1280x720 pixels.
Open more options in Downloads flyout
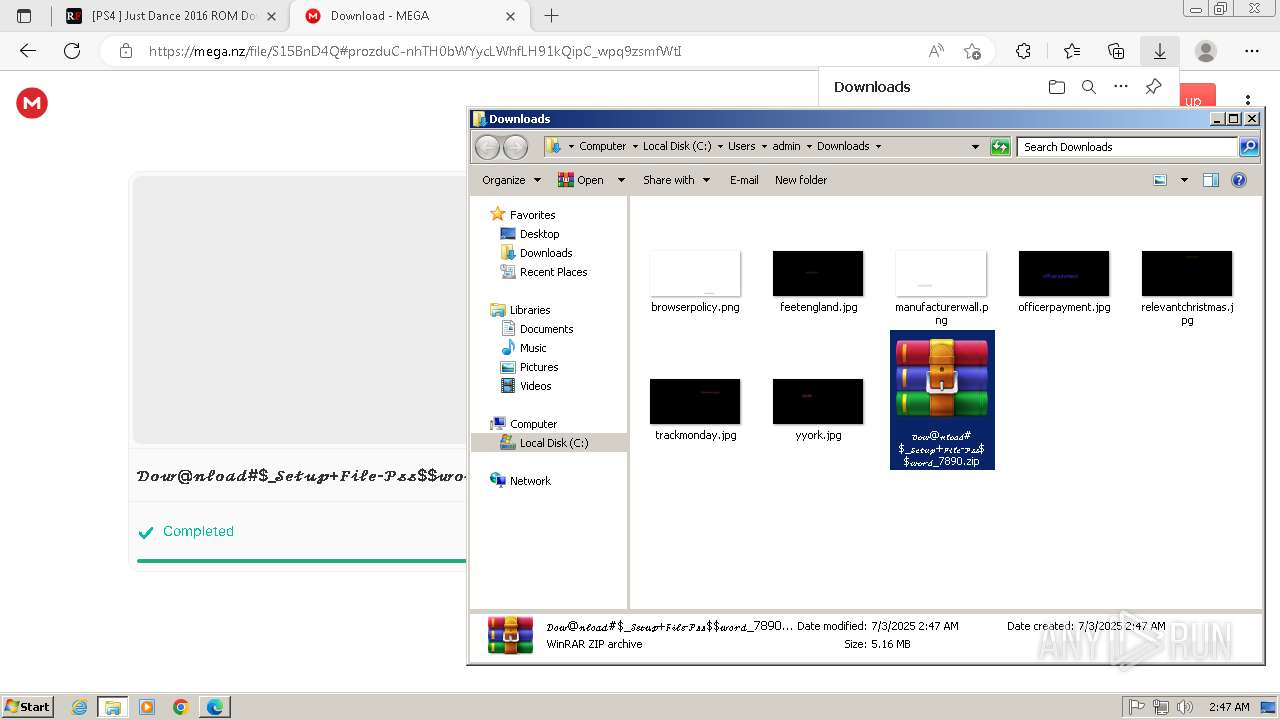click(x=1121, y=87)
